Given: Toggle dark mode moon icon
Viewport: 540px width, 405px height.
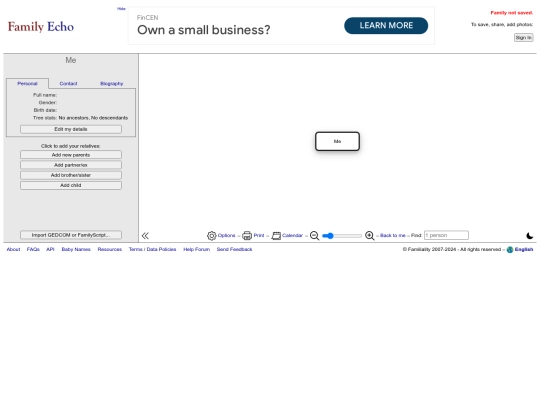Looking at the screenshot, I should (530, 236).
